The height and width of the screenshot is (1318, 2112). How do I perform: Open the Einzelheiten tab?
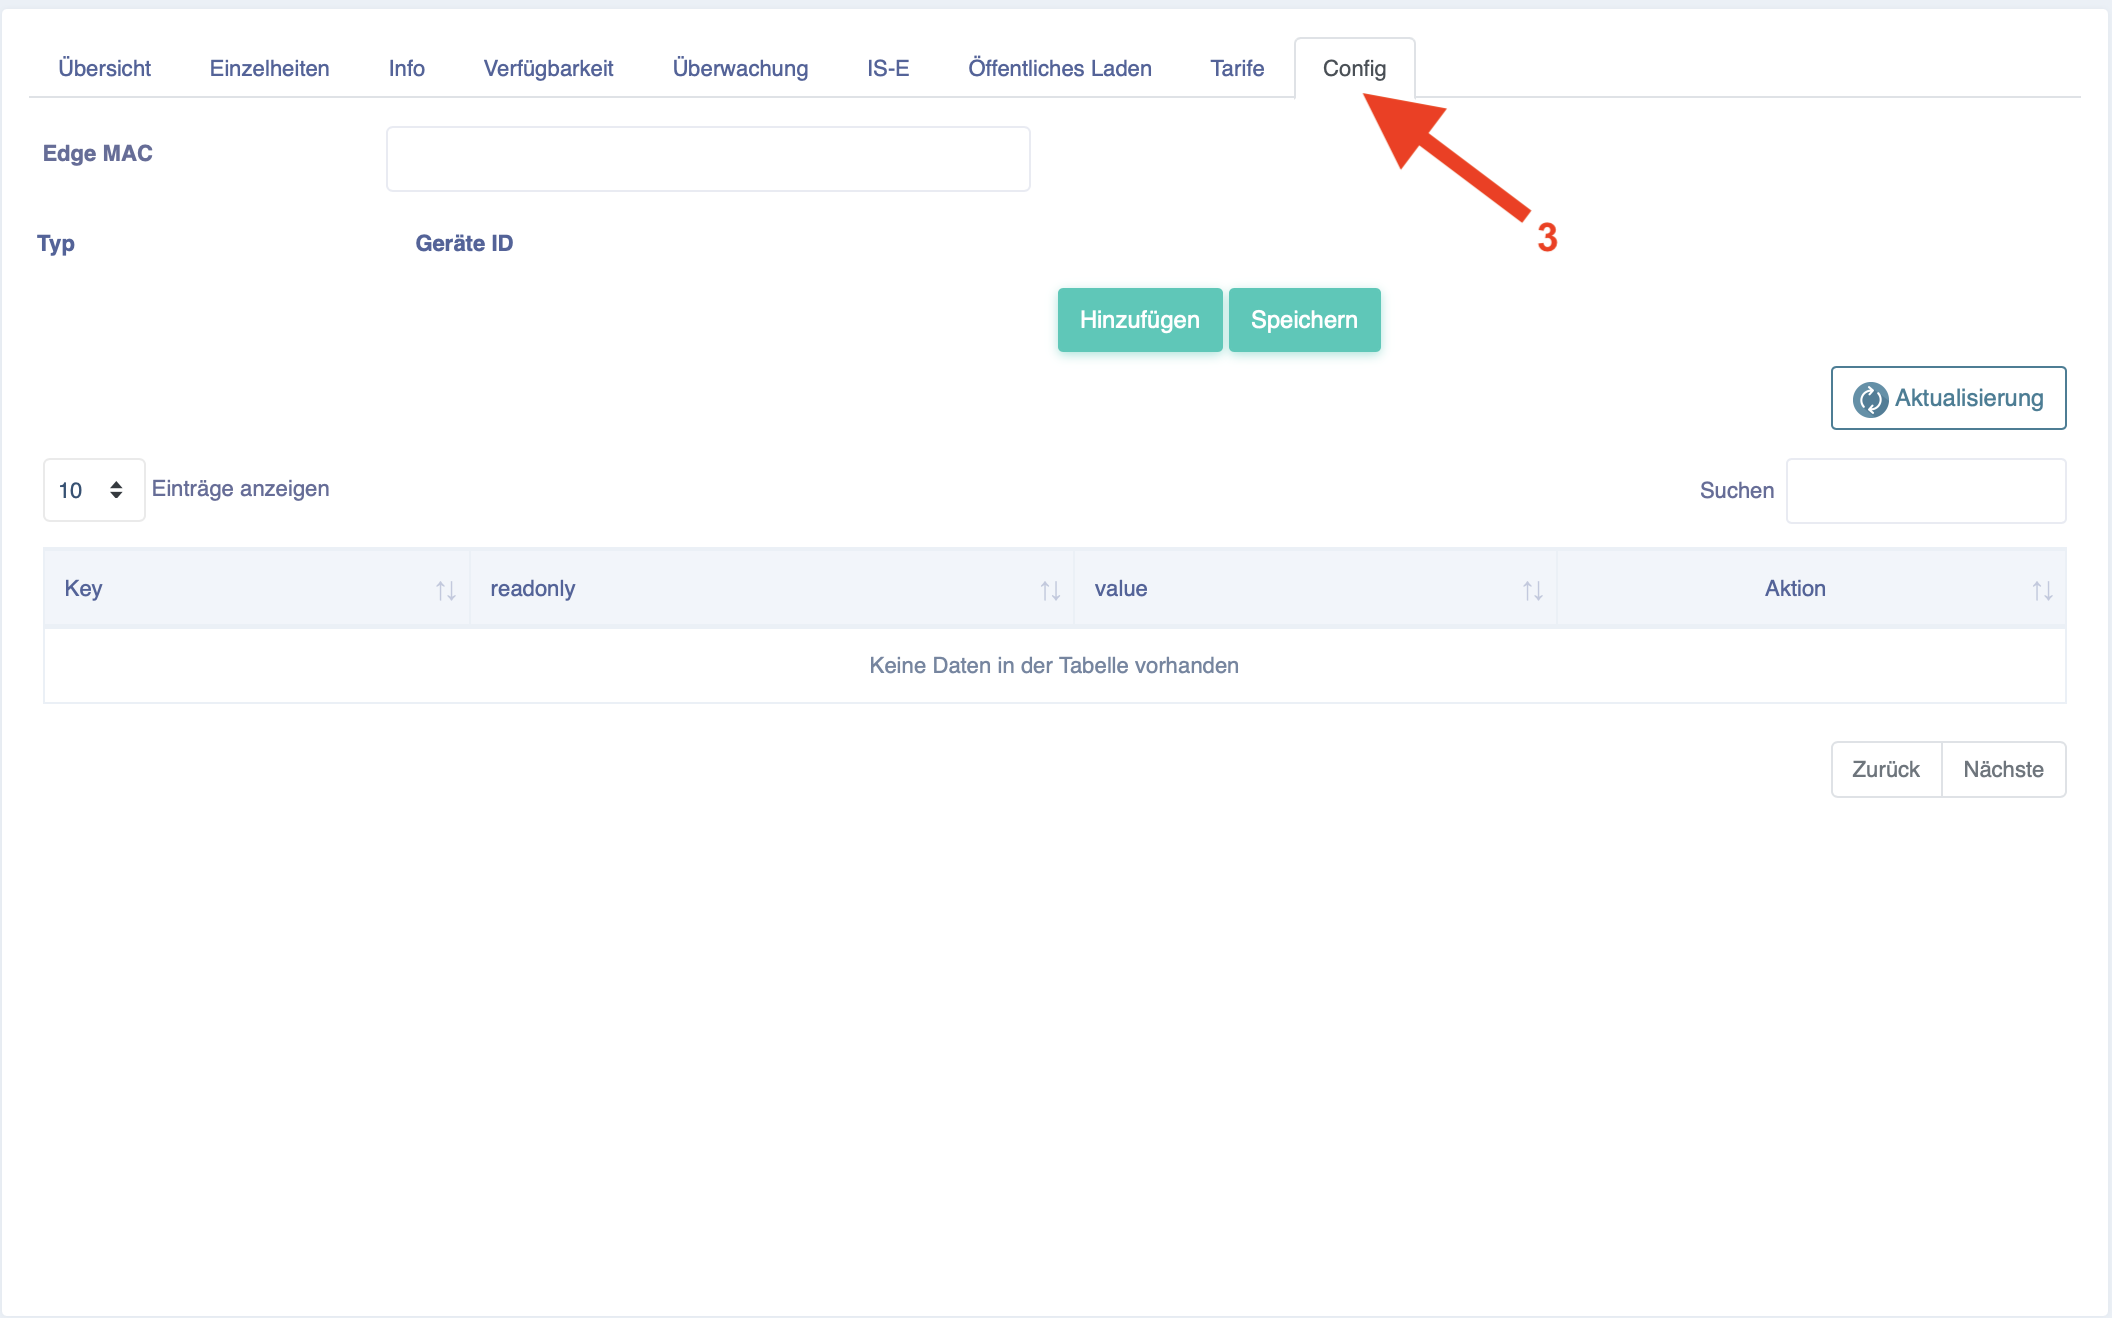point(269,68)
